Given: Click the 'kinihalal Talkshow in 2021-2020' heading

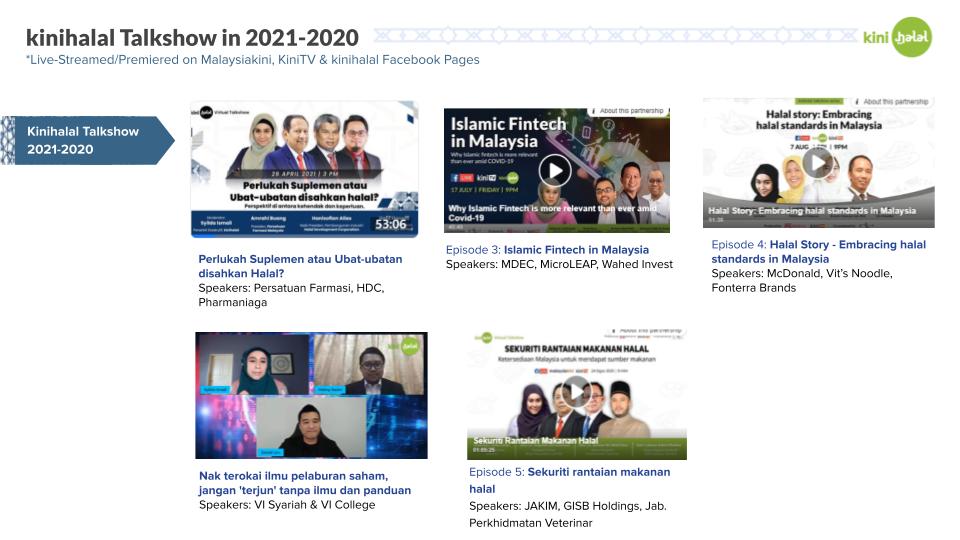Looking at the screenshot, I should (x=192, y=38).
